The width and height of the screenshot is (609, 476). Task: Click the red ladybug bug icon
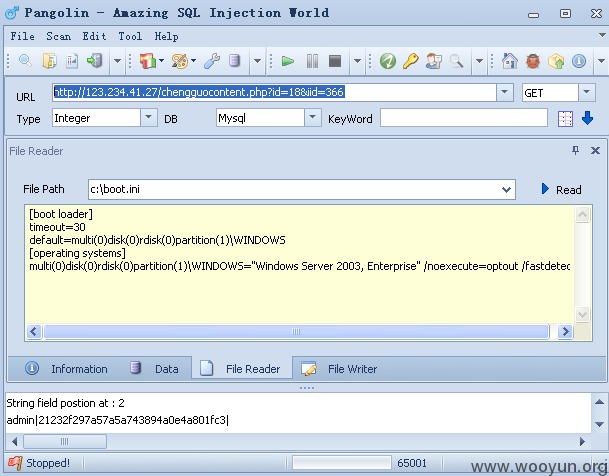click(533, 61)
